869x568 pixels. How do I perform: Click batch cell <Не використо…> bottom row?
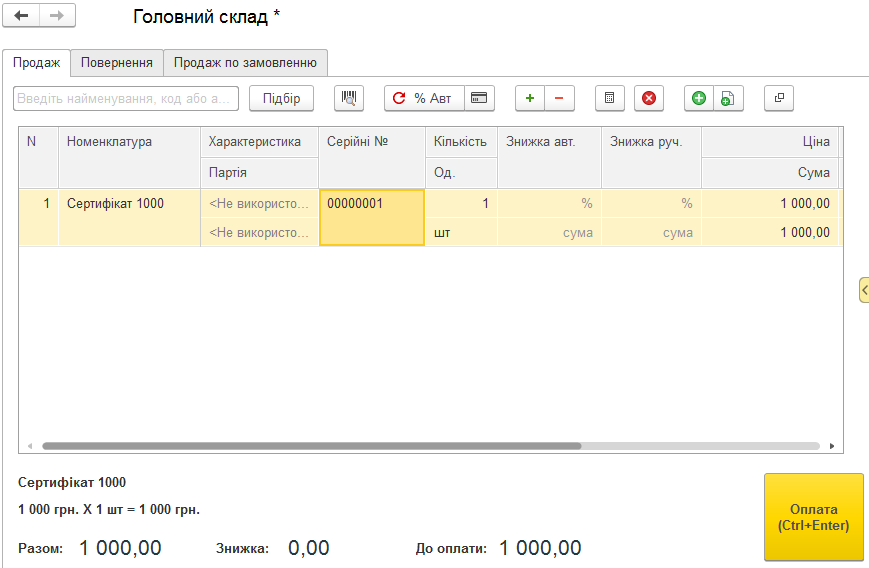(259, 232)
